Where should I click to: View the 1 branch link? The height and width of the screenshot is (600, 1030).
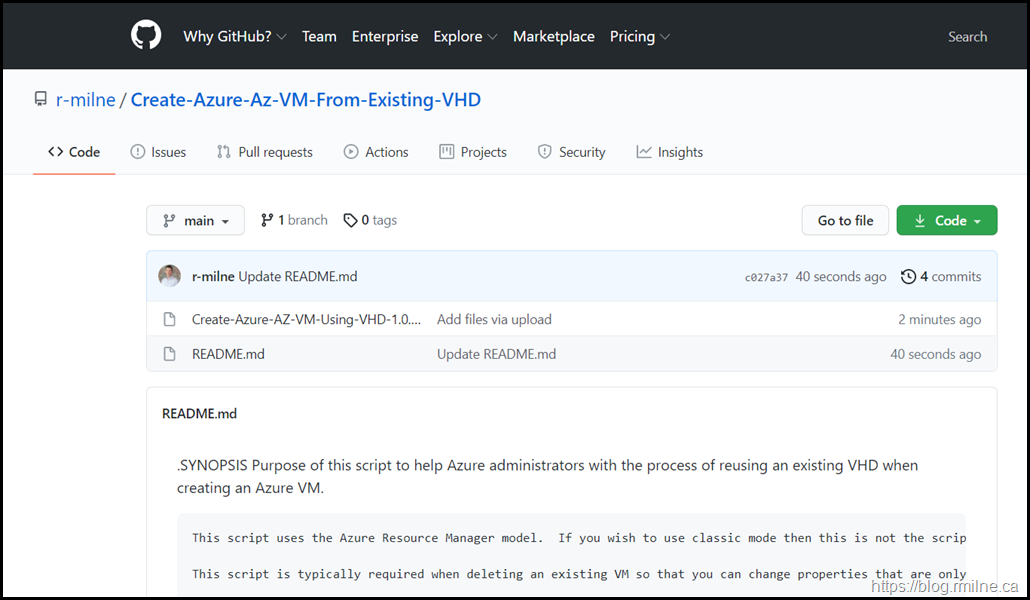[x=294, y=220]
